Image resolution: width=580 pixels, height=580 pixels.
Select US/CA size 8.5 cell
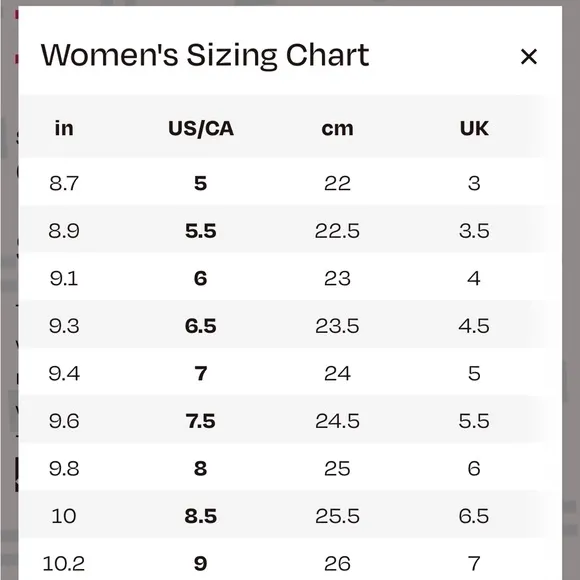pos(200,516)
